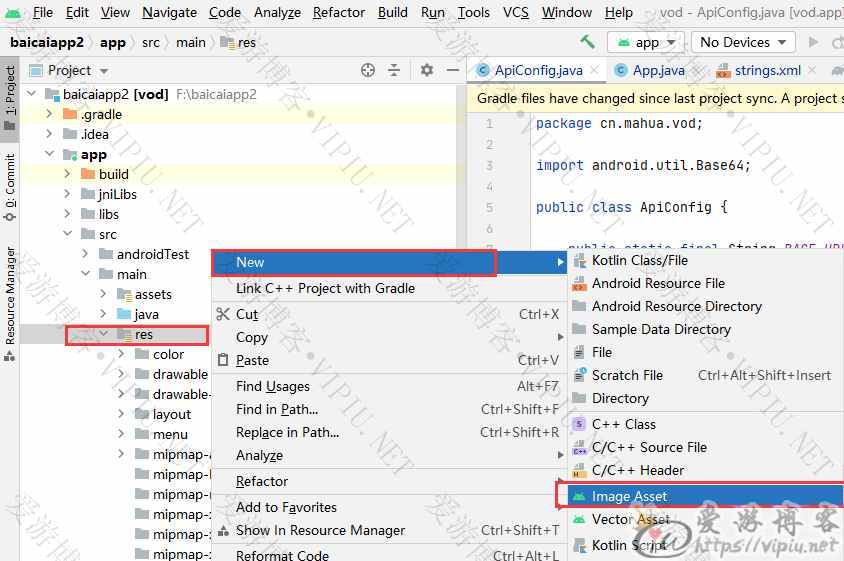Choose Scratch File in New submenu

tap(705, 375)
